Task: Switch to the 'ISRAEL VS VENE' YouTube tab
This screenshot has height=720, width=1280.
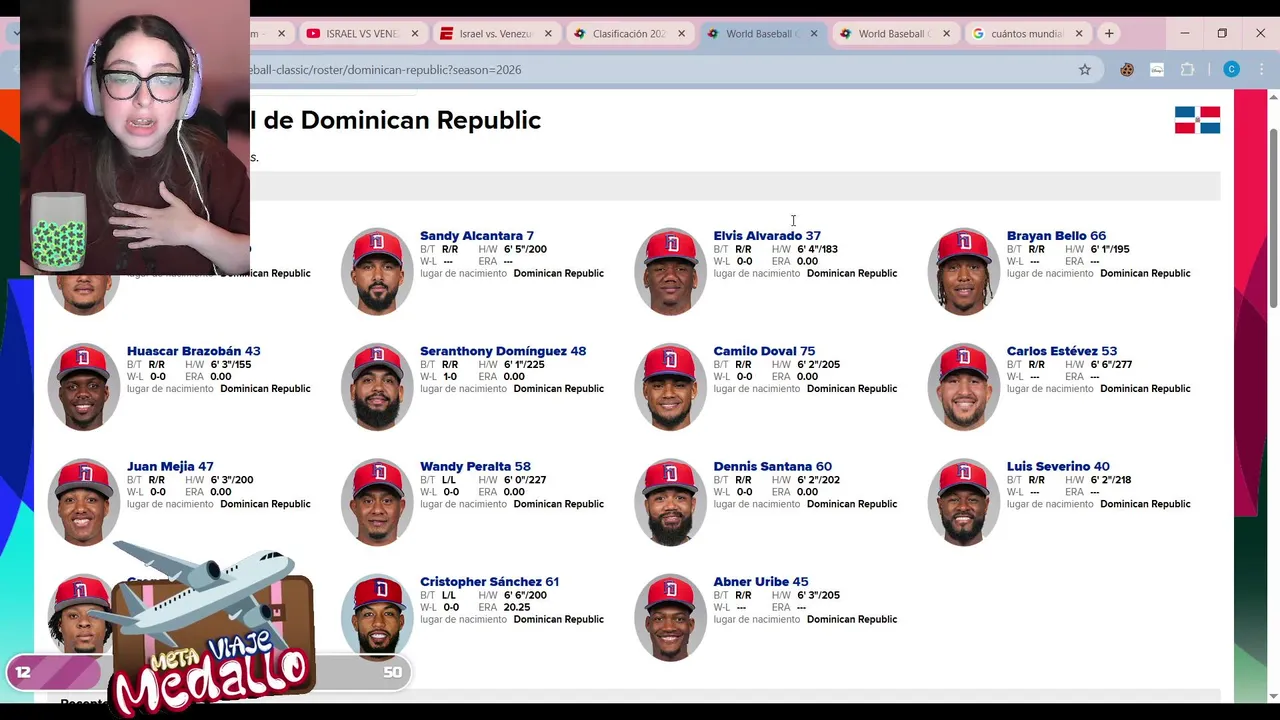Action: (x=362, y=34)
